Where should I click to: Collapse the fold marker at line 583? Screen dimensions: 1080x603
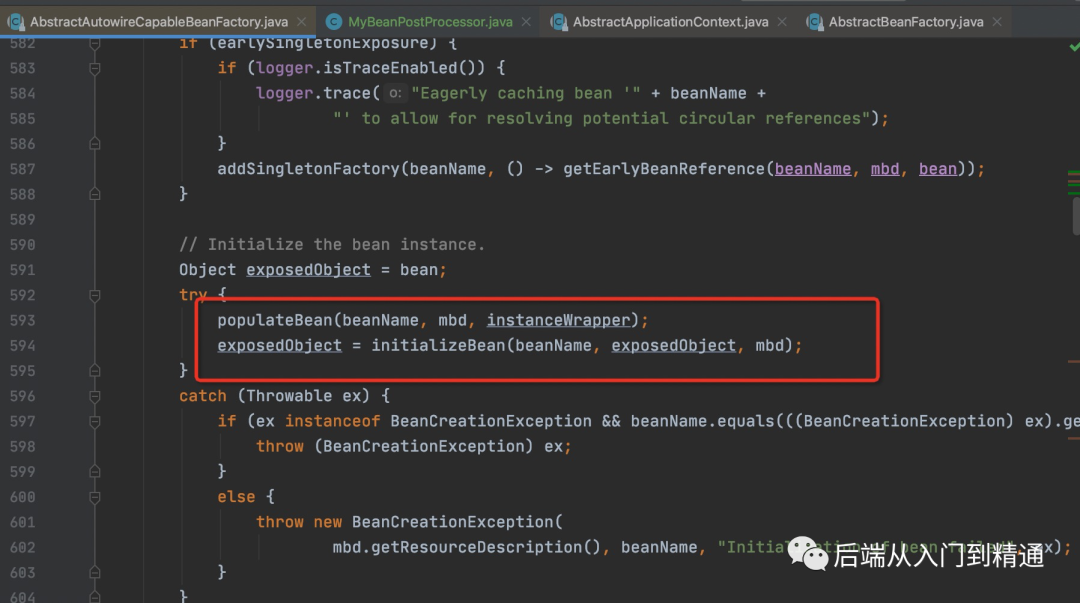pos(95,68)
